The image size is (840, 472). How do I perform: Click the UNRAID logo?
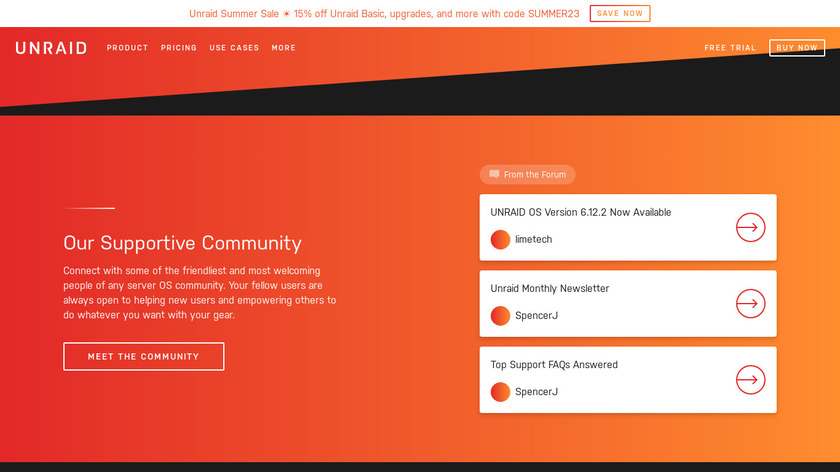[51, 48]
